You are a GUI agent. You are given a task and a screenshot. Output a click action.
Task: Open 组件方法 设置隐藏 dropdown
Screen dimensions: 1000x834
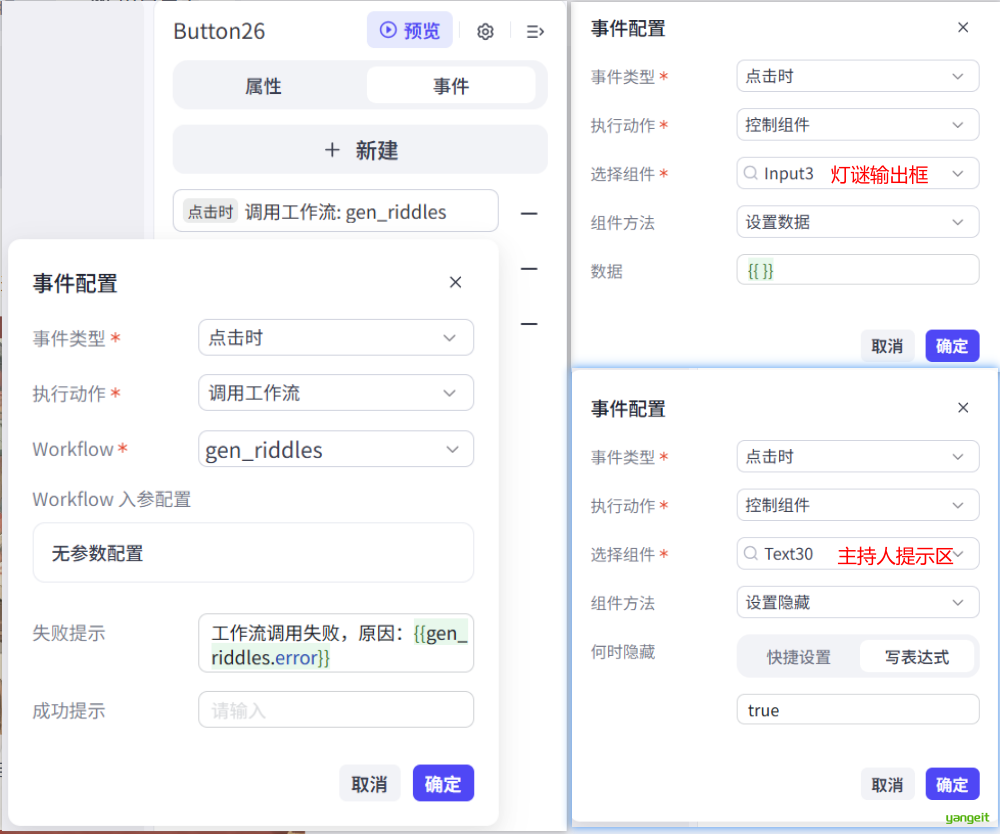[857, 603]
